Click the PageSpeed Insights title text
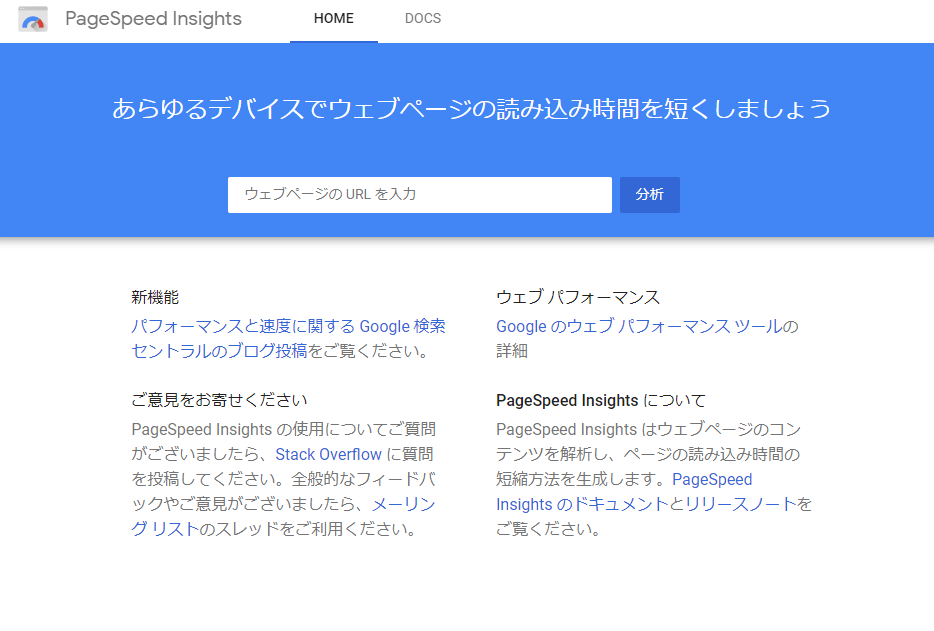Viewport: 934px width, 631px height. (153, 18)
